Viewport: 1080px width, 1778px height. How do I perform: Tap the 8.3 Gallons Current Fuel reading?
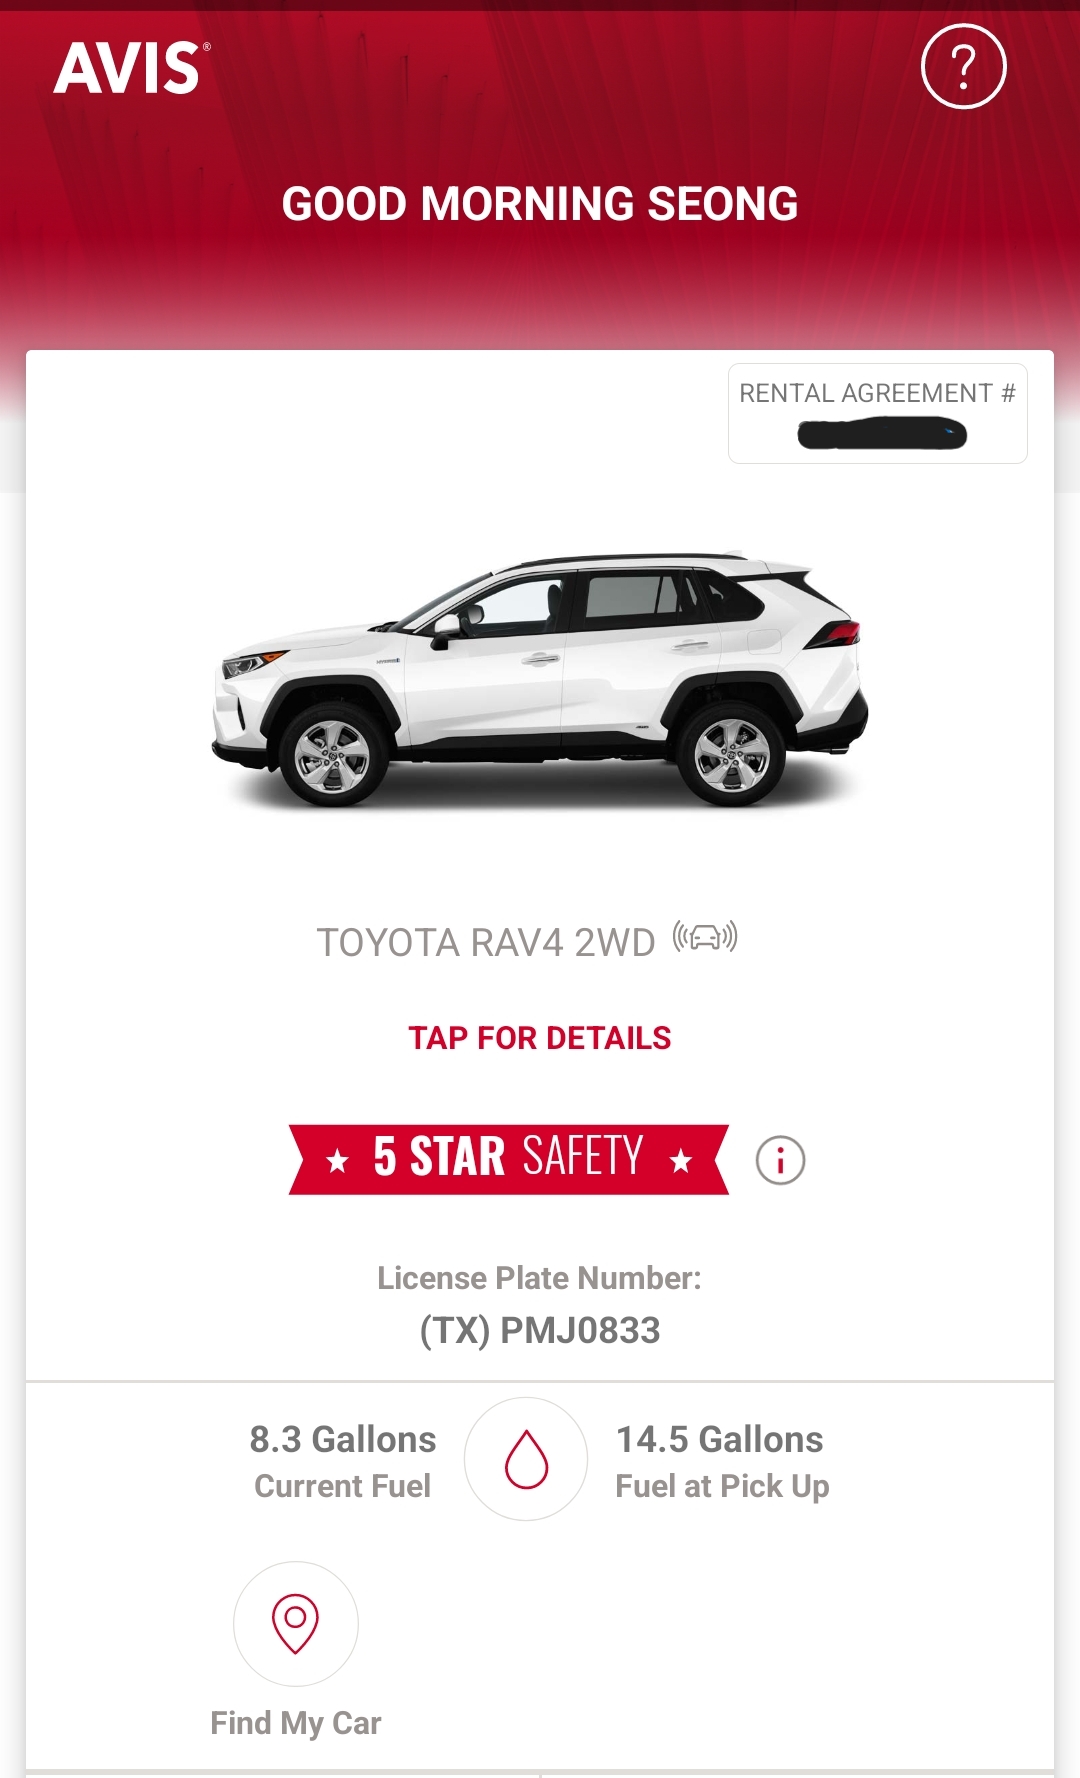pyautogui.click(x=343, y=1461)
